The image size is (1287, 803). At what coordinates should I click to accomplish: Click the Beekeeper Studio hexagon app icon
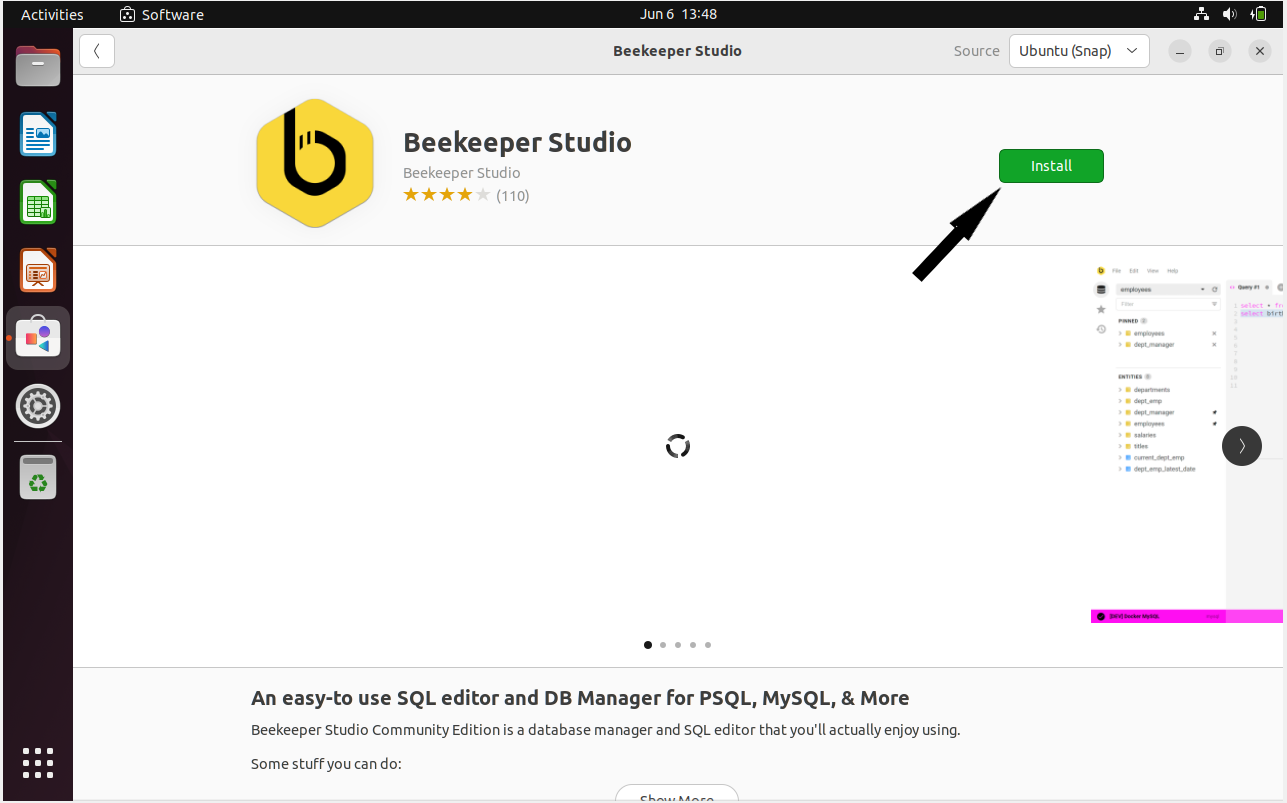point(315,164)
